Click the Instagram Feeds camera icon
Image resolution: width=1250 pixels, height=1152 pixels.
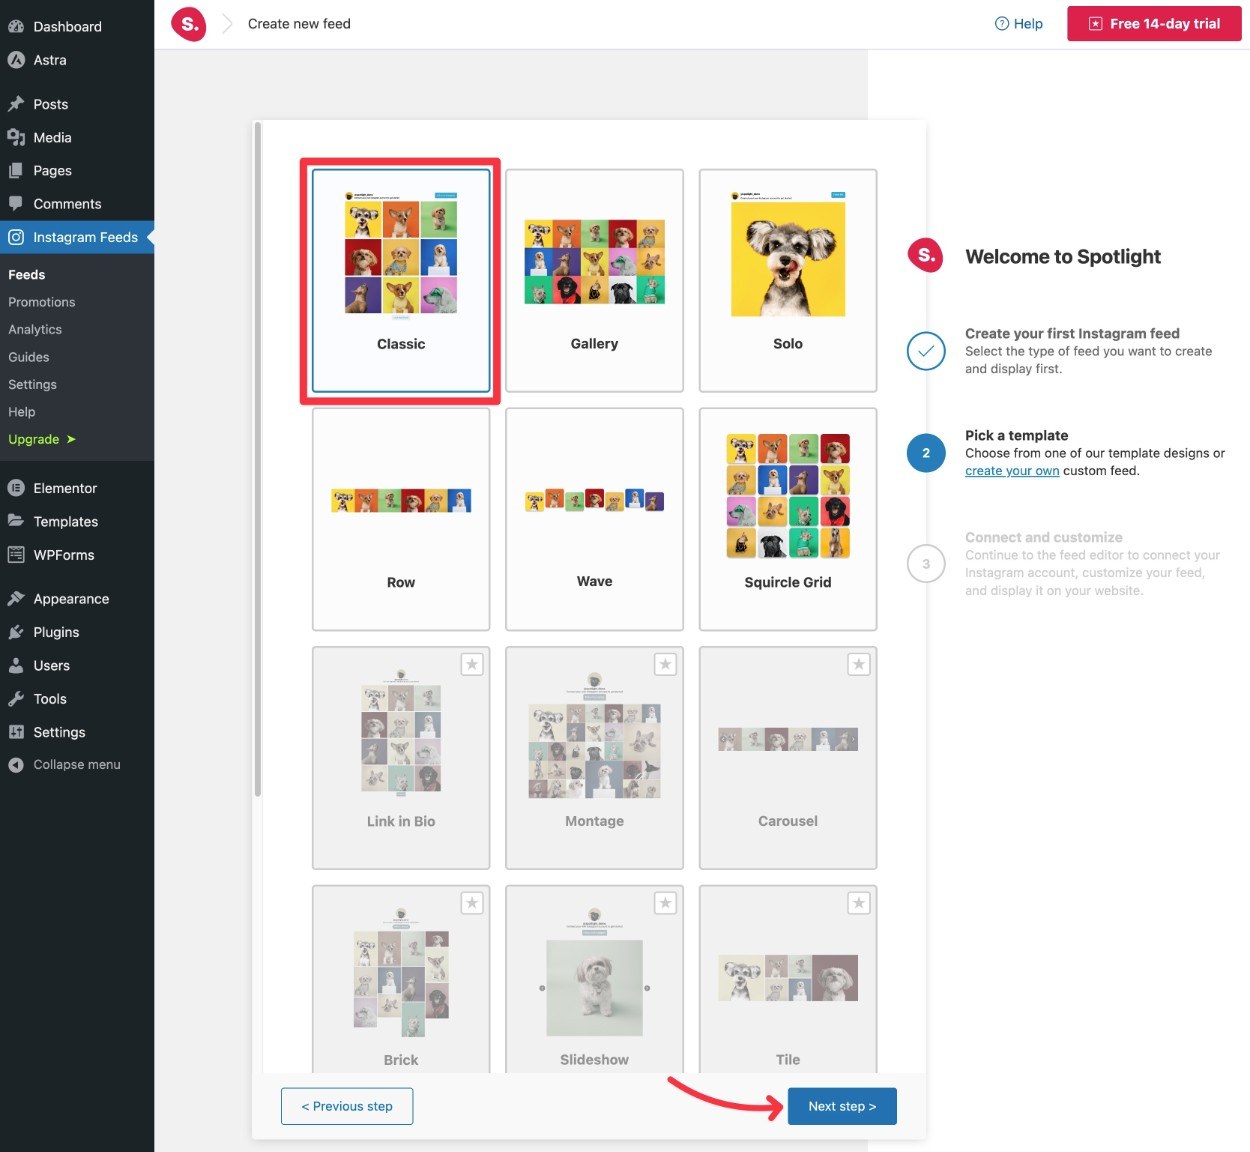16,237
